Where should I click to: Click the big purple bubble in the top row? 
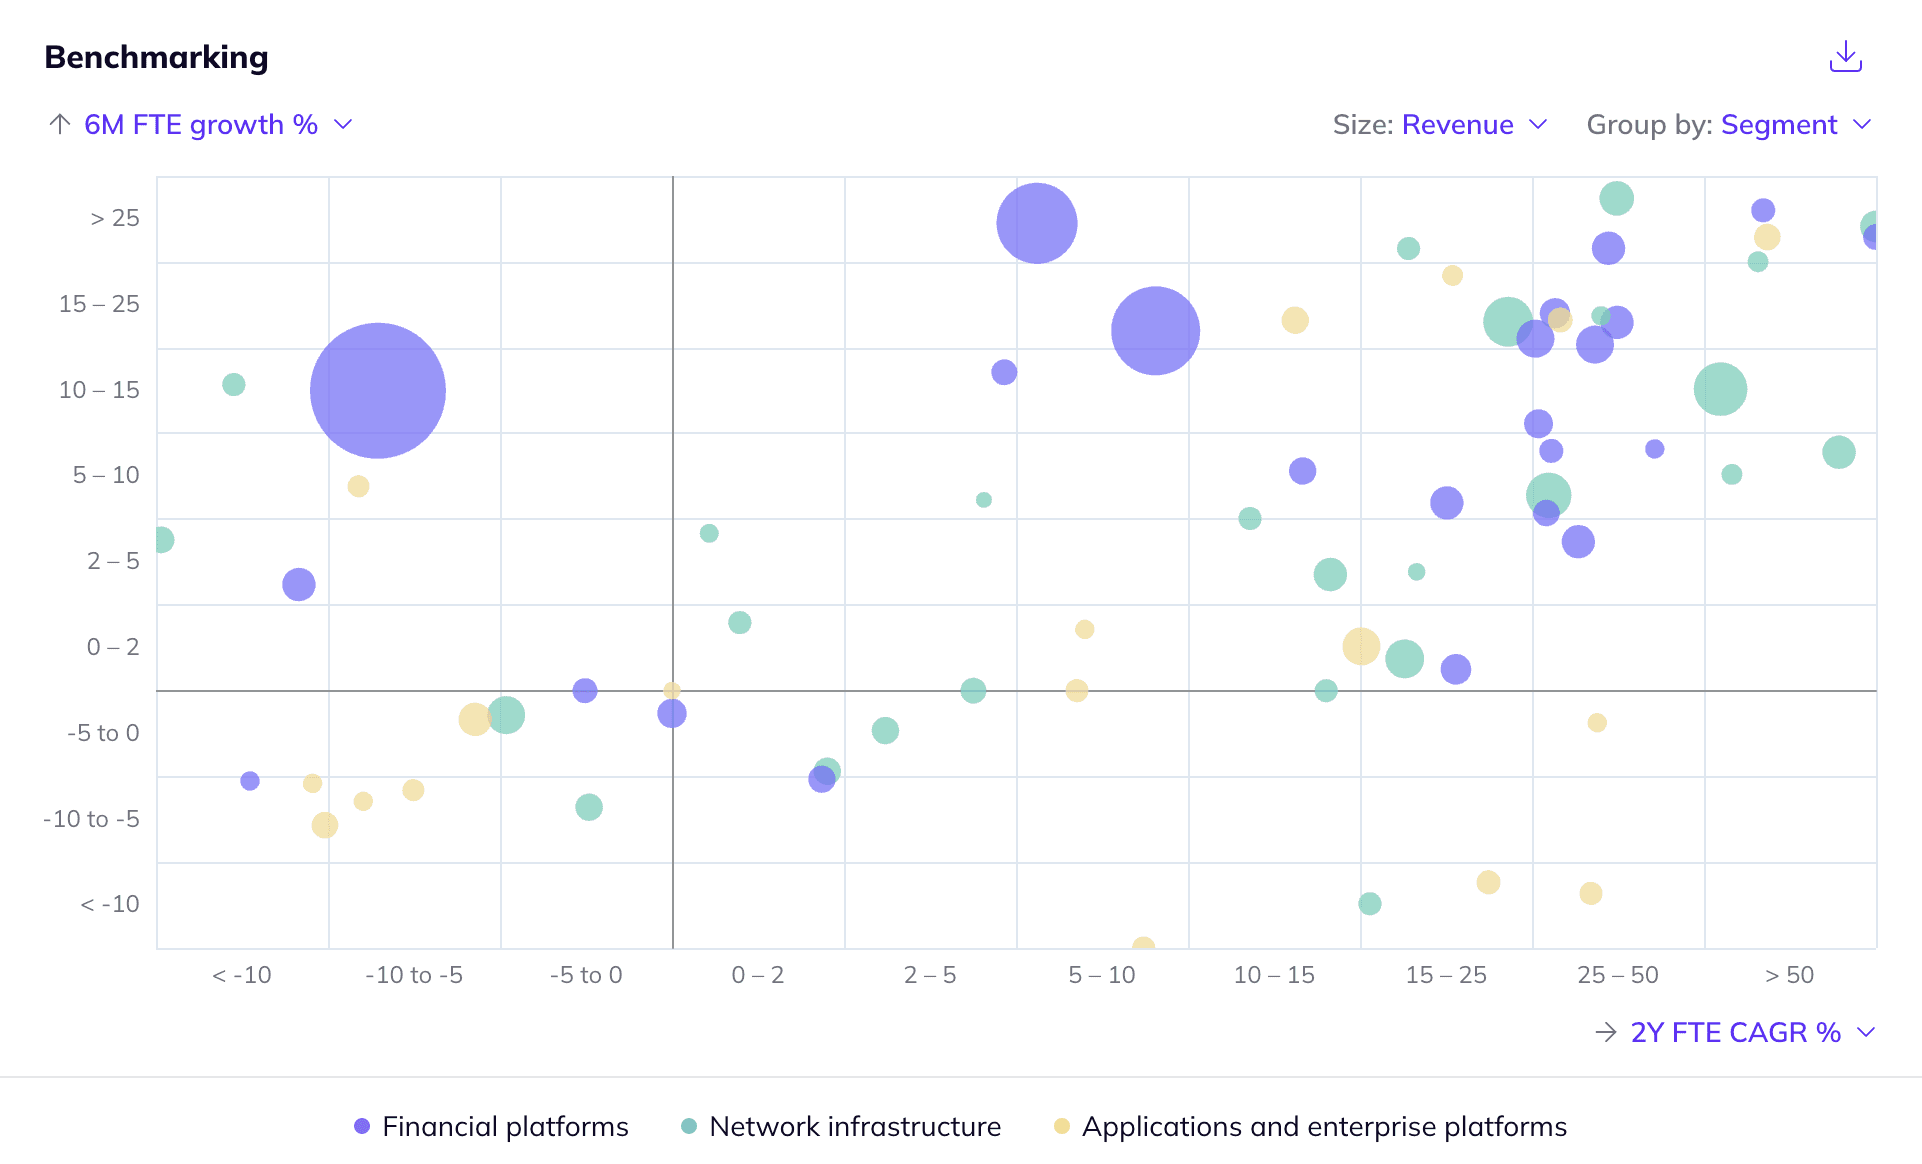click(1037, 223)
